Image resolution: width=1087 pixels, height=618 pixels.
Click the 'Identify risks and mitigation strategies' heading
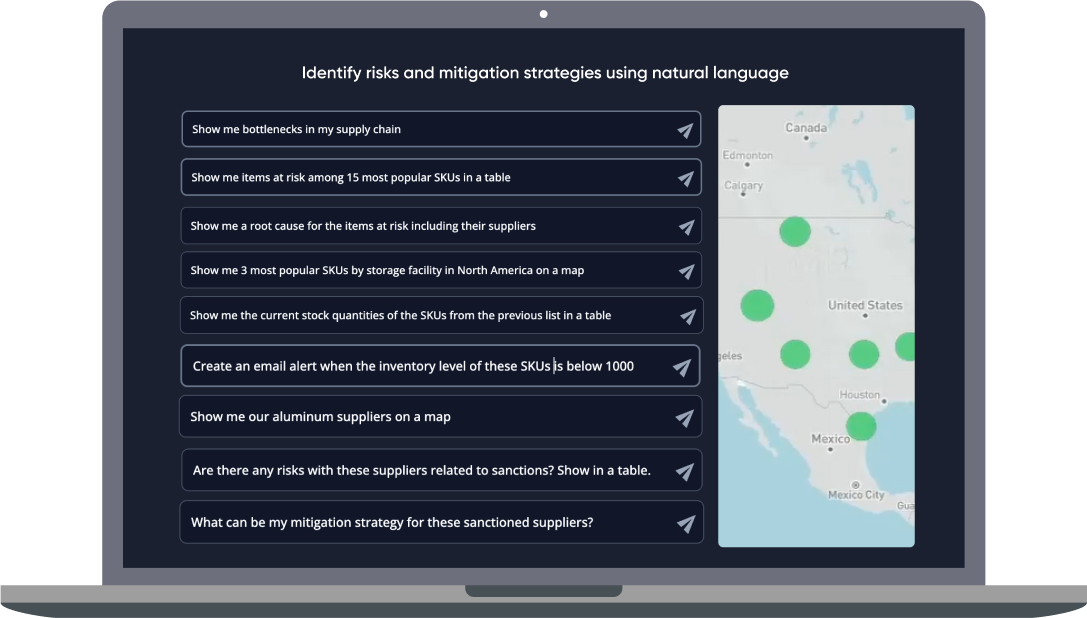pyautogui.click(x=545, y=73)
